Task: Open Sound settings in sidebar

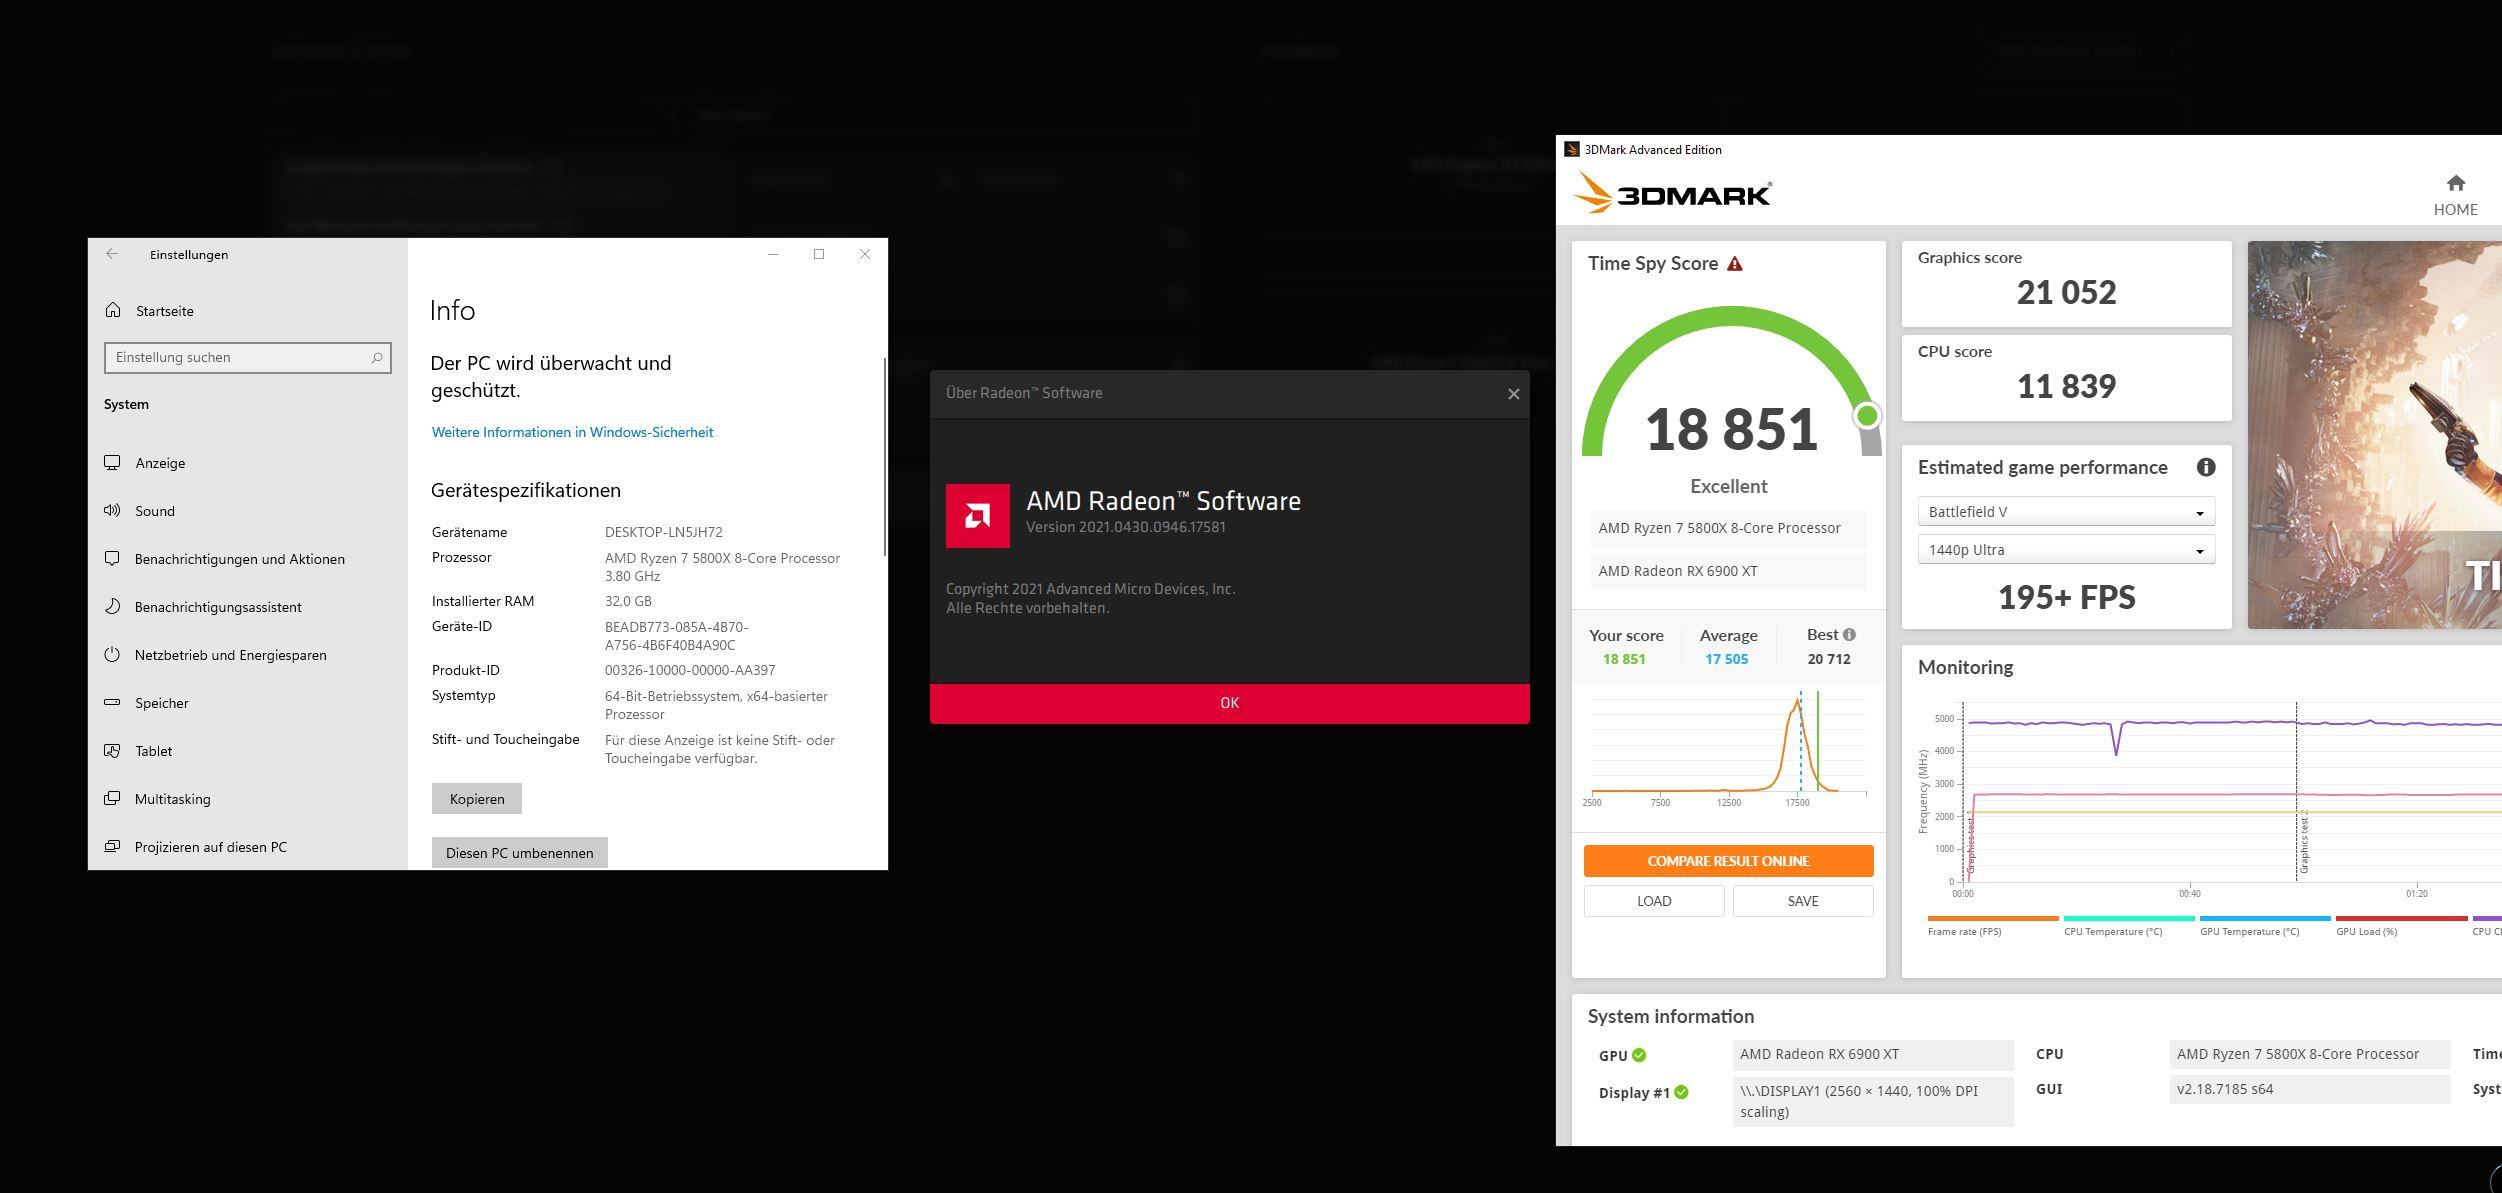Action: (x=154, y=511)
